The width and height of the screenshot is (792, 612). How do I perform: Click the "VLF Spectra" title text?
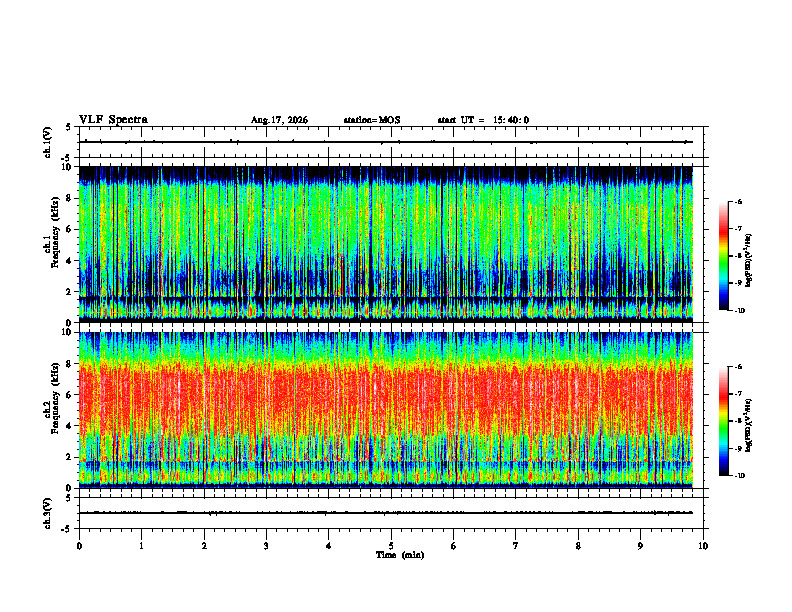tap(113, 120)
